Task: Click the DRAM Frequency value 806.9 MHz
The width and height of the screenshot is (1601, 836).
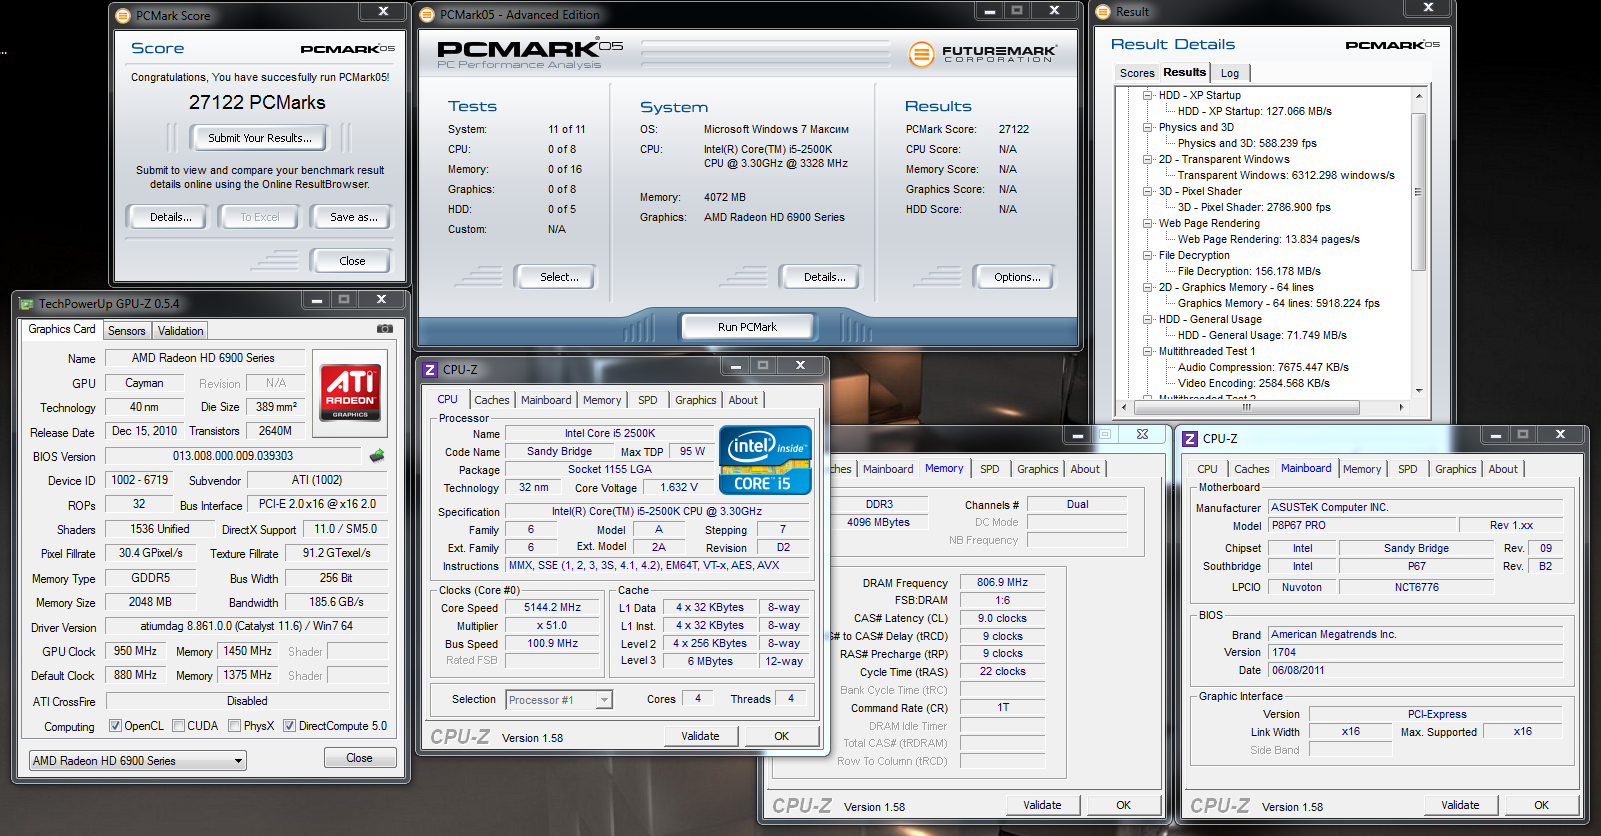Action: (1002, 582)
